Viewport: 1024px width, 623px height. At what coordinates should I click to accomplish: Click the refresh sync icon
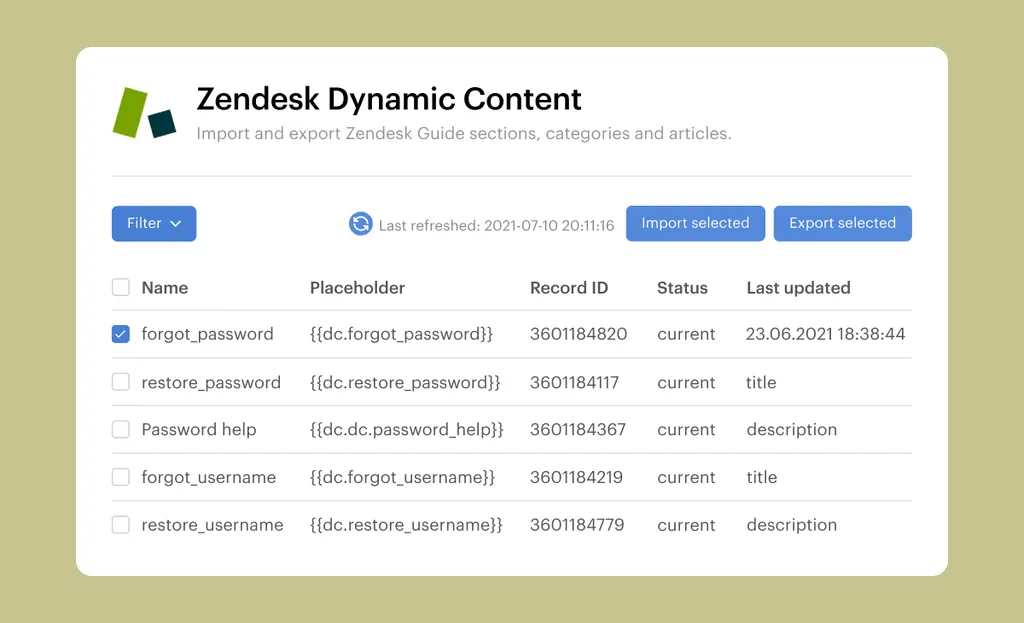[360, 224]
